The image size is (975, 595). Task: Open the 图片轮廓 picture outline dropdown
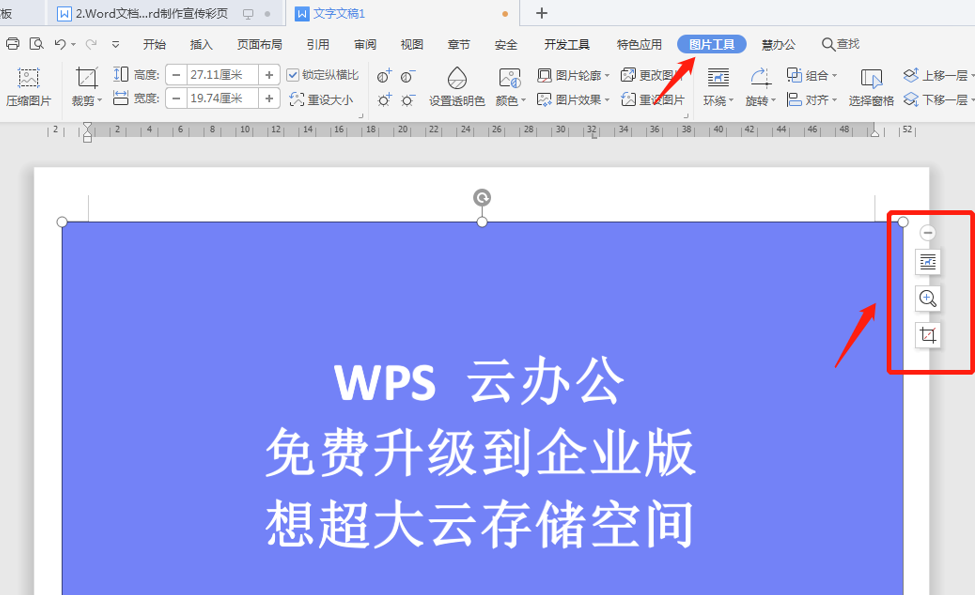click(573, 75)
